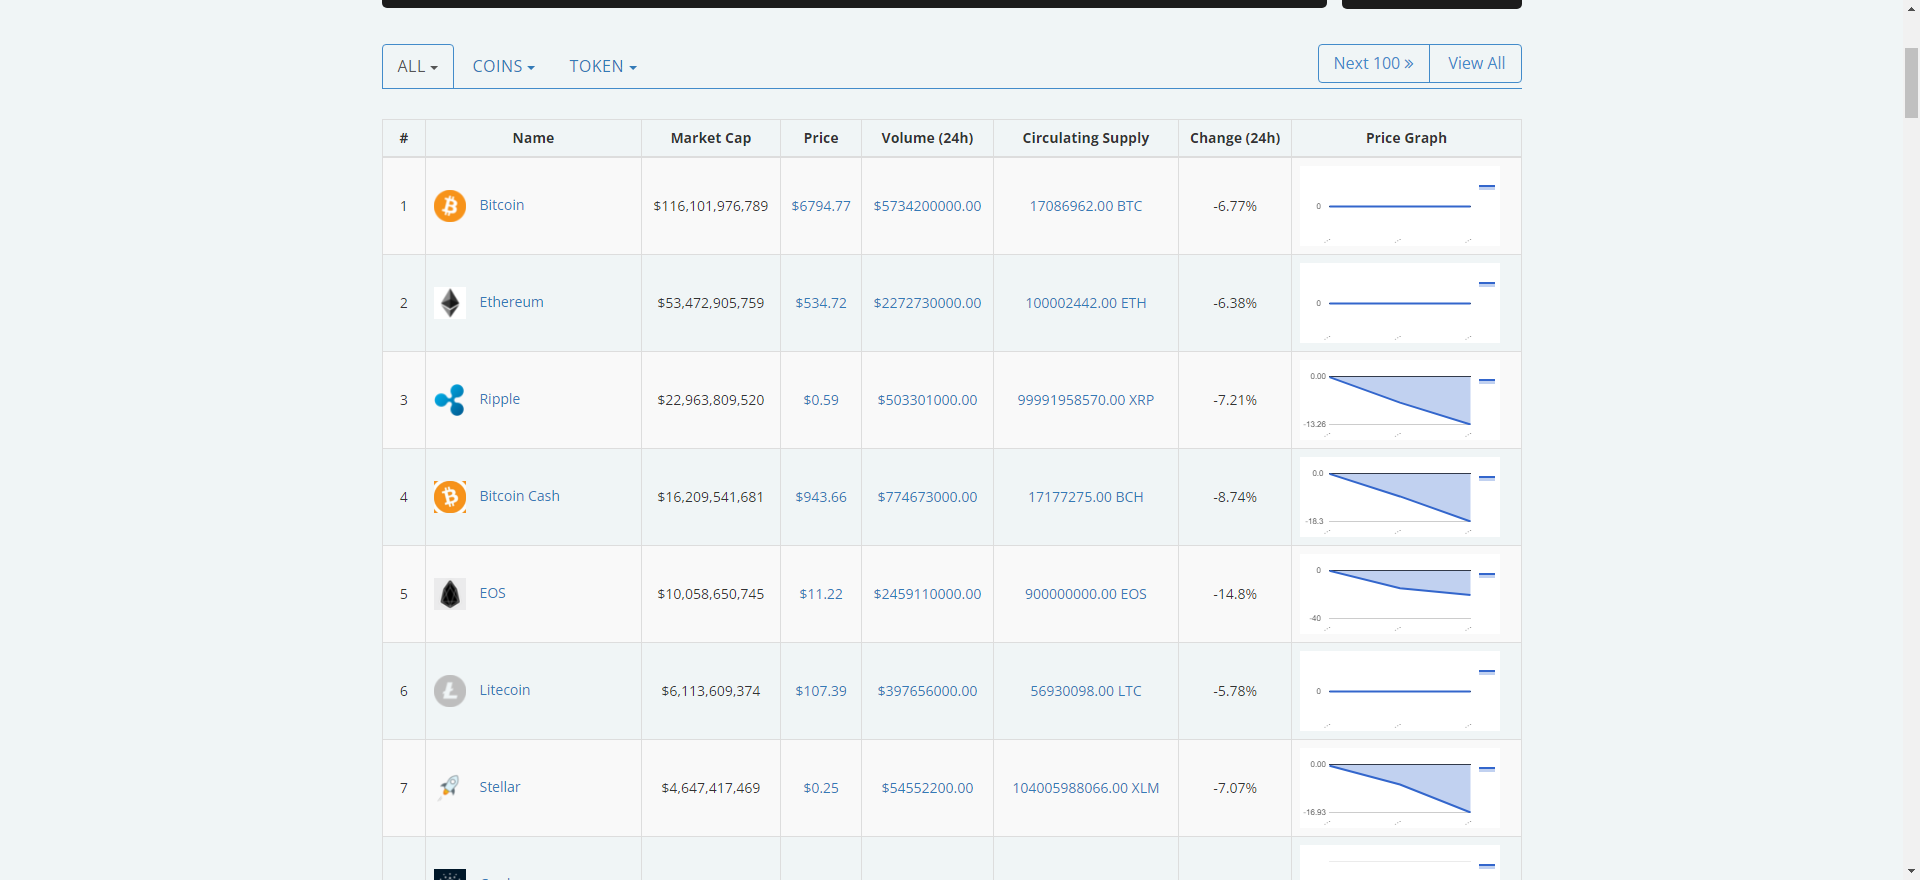Click the Bitcoin logo icon

[x=449, y=206]
